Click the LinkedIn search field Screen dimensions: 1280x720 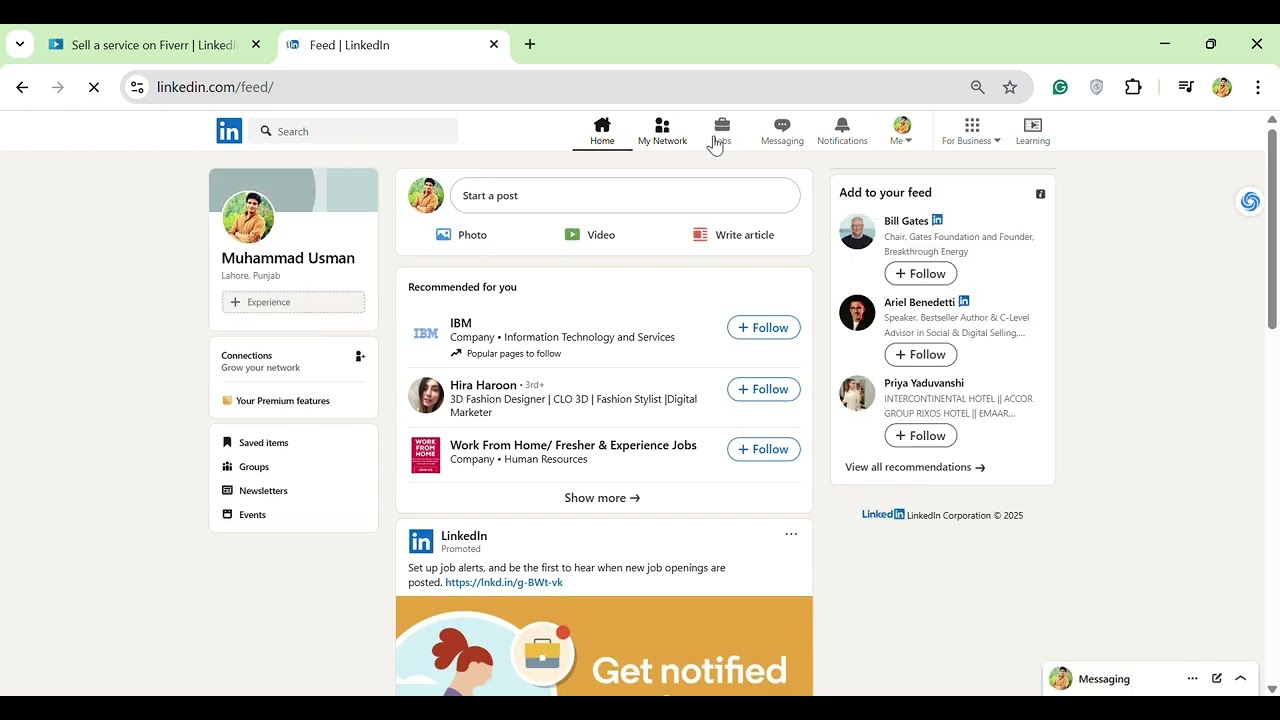354,131
